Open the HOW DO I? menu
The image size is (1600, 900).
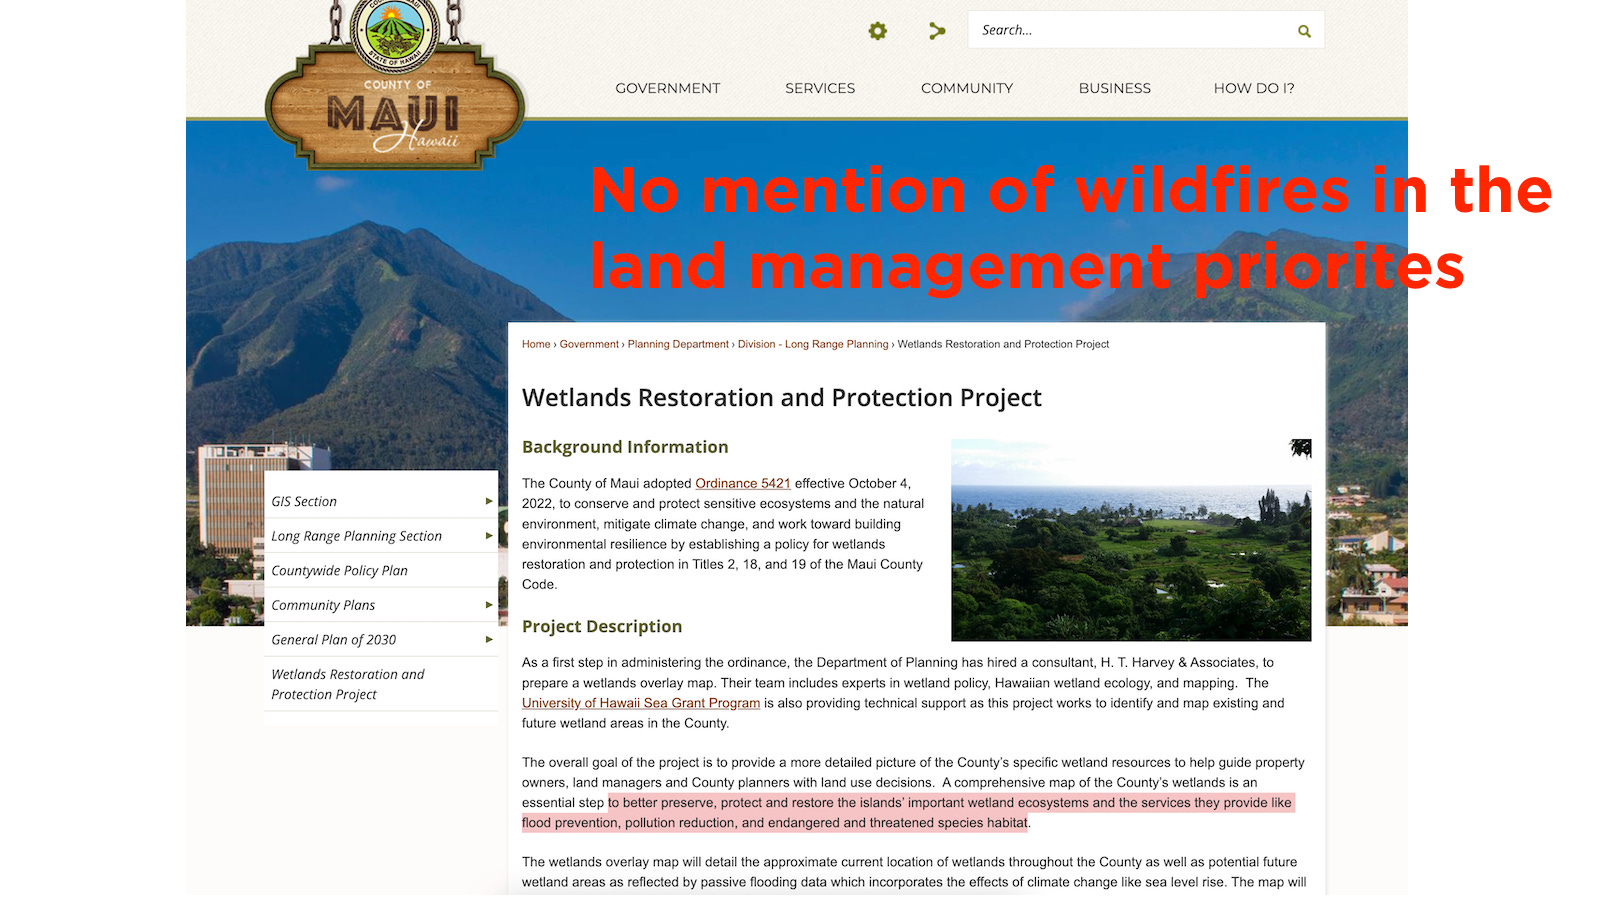coord(1253,88)
